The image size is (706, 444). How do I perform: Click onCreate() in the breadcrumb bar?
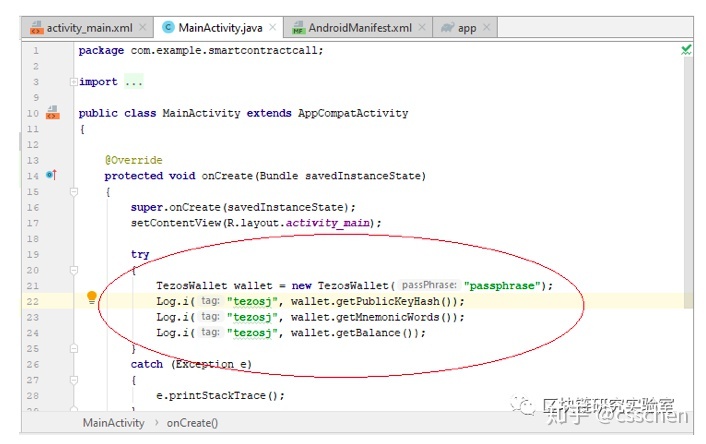[192, 423]
